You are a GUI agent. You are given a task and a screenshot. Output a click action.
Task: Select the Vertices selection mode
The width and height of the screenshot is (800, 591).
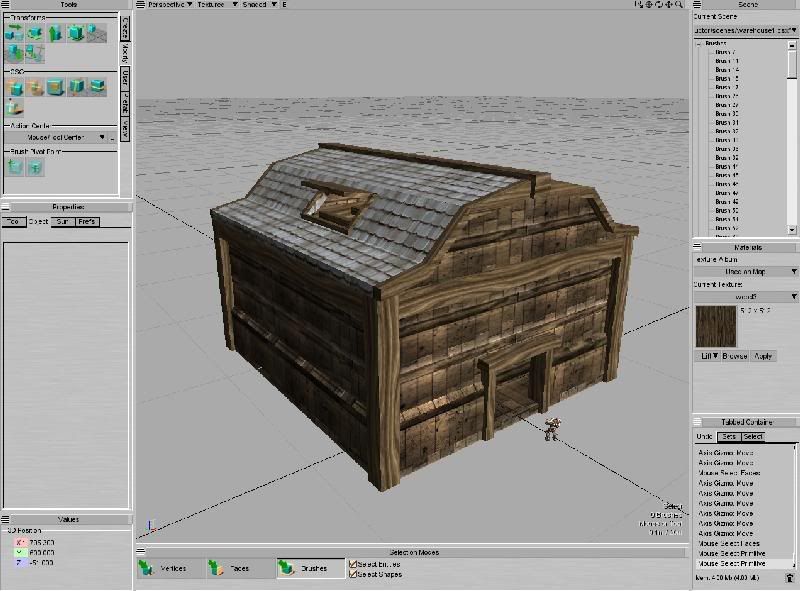(x=171, y=568)
